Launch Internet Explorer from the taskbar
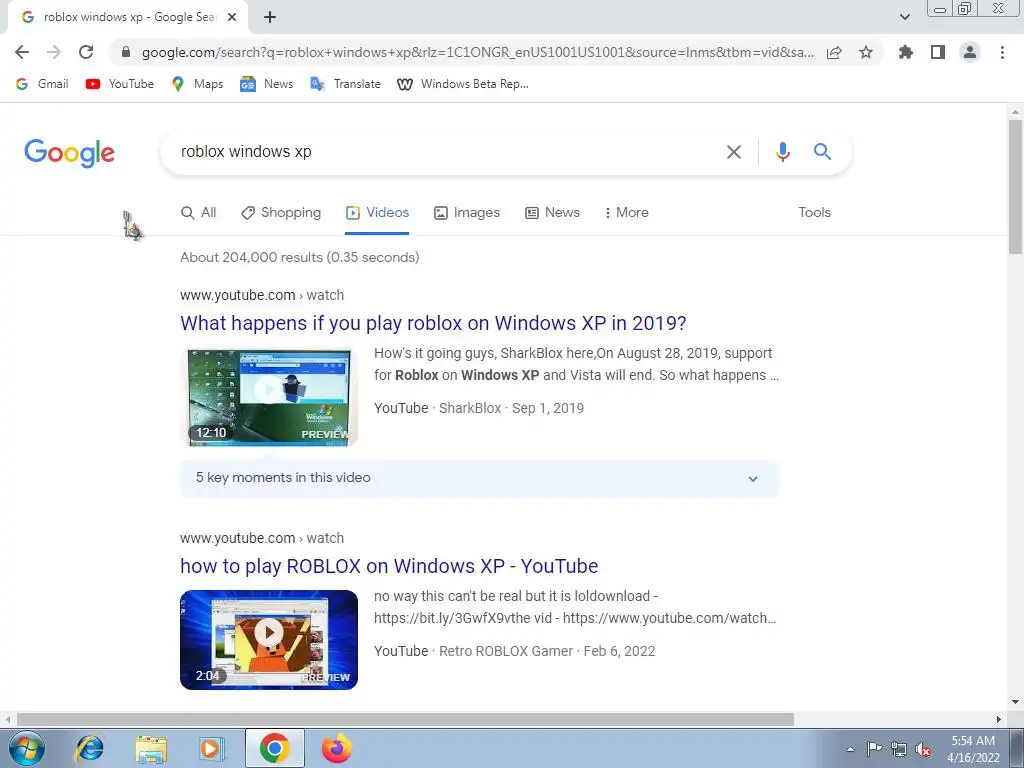This screenshot has width=1024, height=768. click(x=89, y=748)
